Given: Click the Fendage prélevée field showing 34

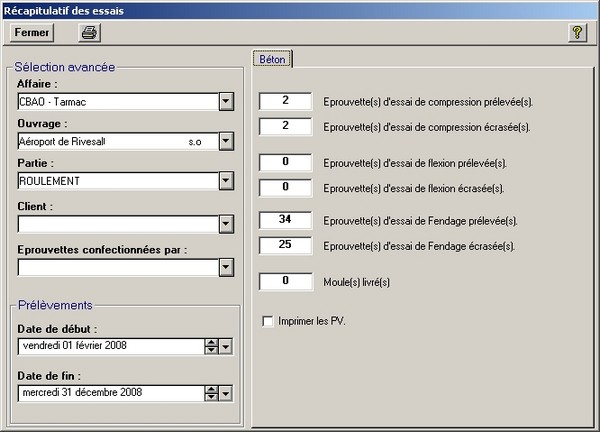Looking at the screenshot, I should pyautogui.click(x=287, y=220).
